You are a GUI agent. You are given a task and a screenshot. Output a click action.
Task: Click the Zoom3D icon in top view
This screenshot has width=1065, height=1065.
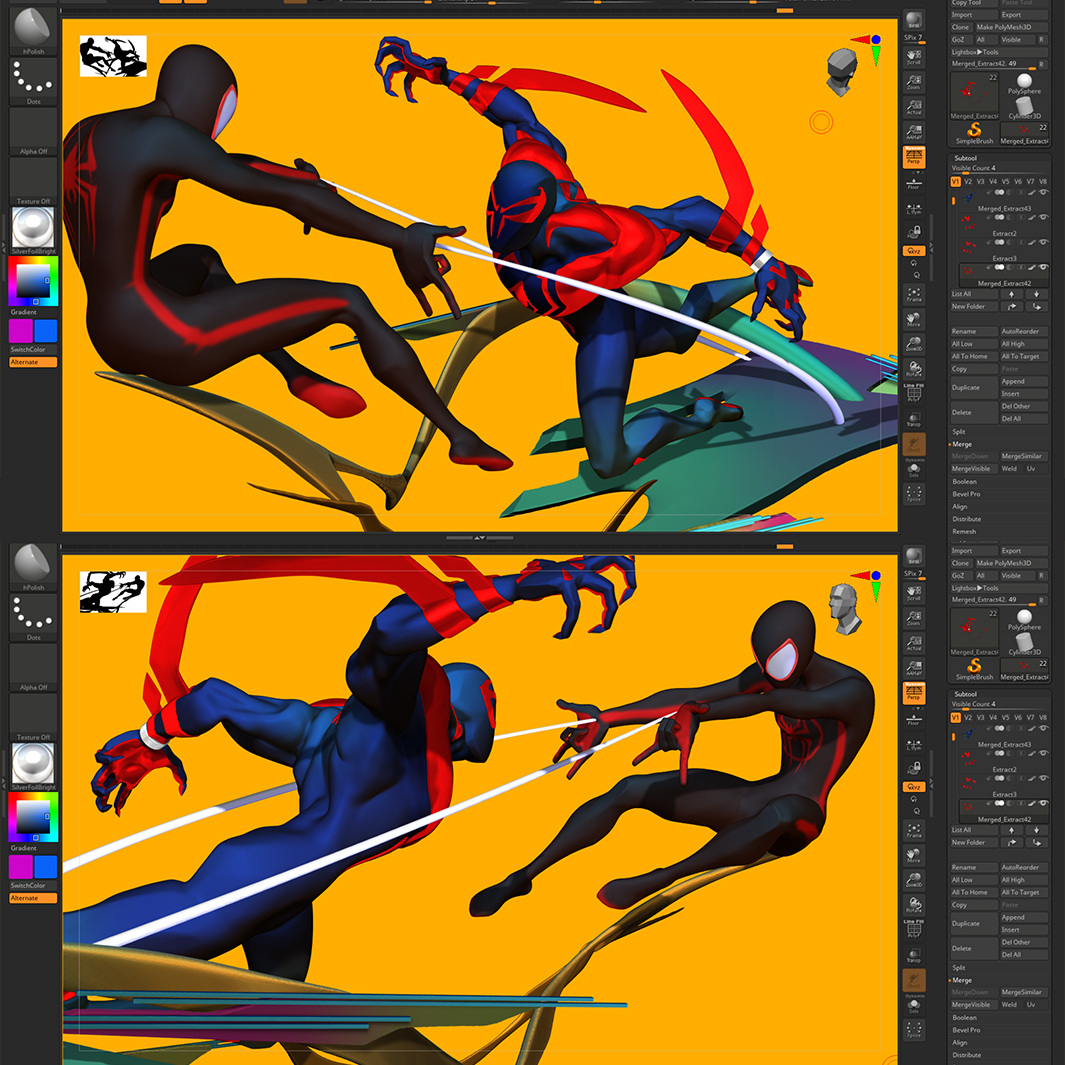tap(914, 344)
